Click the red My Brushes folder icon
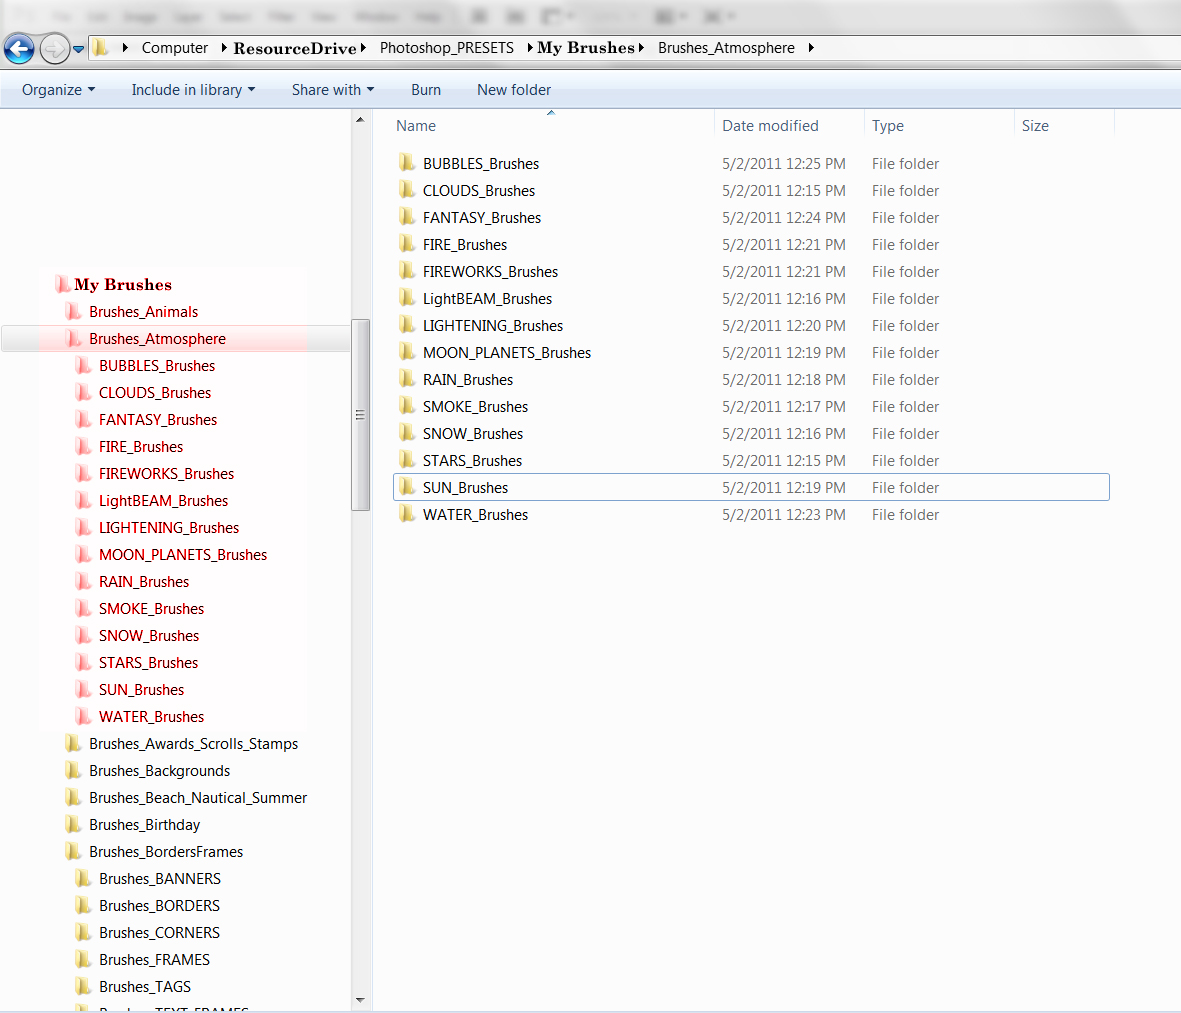This screenshot has height=1013, width=1181. 62,285
